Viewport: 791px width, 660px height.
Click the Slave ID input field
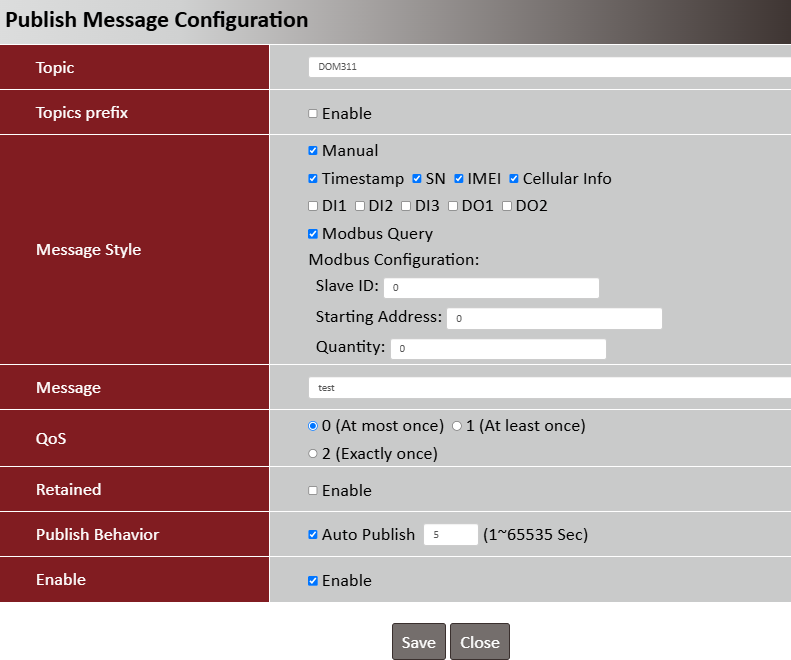click(x=491, y=288)
